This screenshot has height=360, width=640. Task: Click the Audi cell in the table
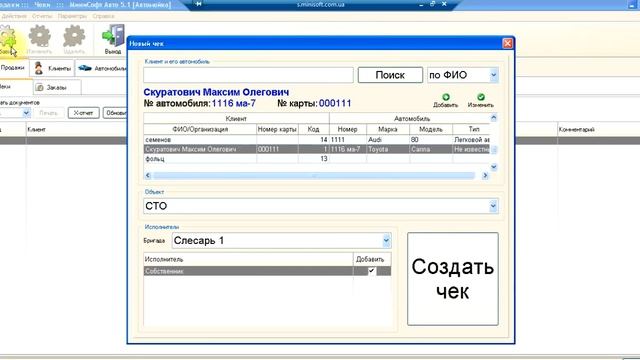coord(388,140)
